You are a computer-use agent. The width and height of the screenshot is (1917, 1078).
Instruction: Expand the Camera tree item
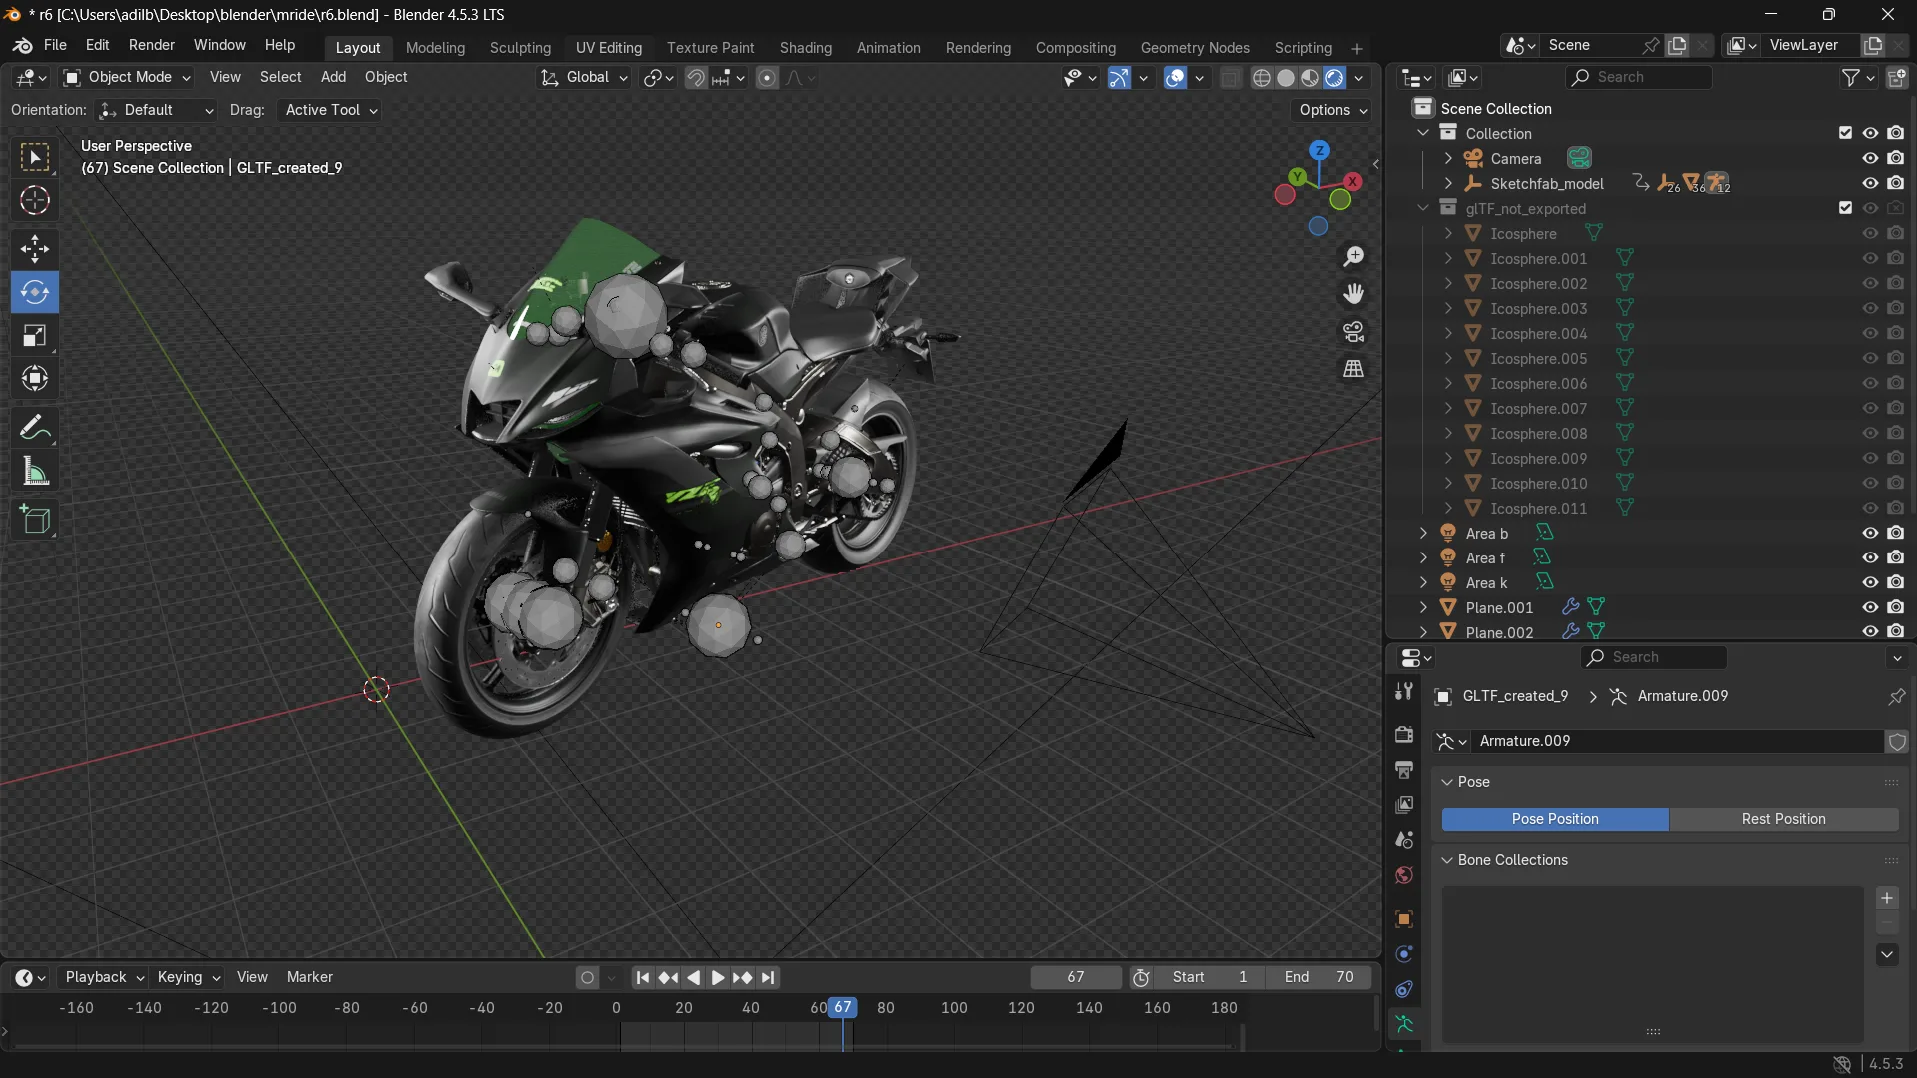click(1447, 158)
